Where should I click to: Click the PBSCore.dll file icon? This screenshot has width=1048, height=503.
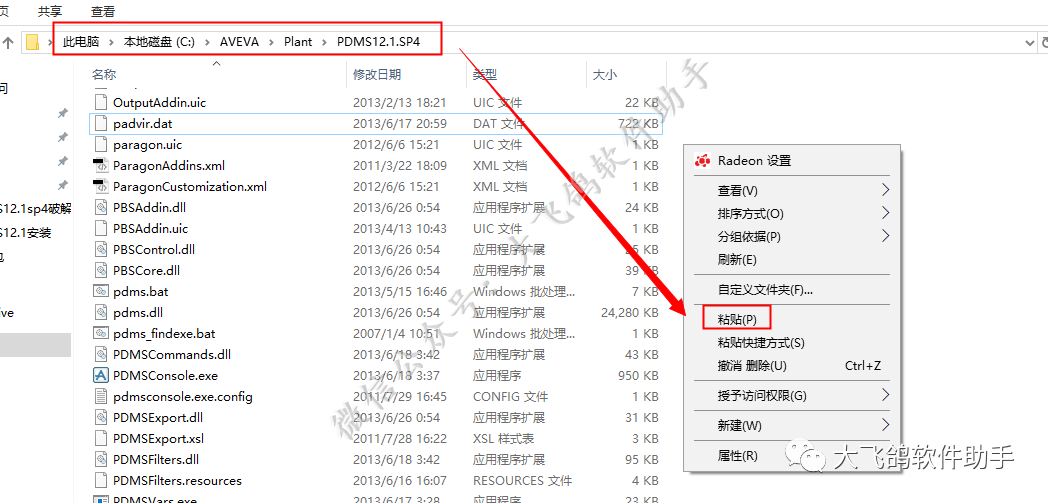click(x=100, y=271)
